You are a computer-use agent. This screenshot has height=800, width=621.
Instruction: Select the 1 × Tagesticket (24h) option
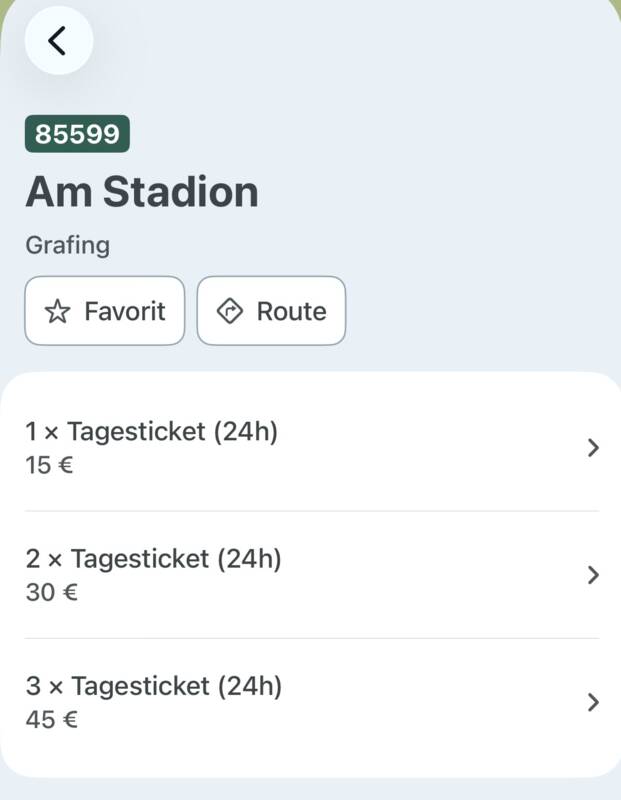click(312, 447)
